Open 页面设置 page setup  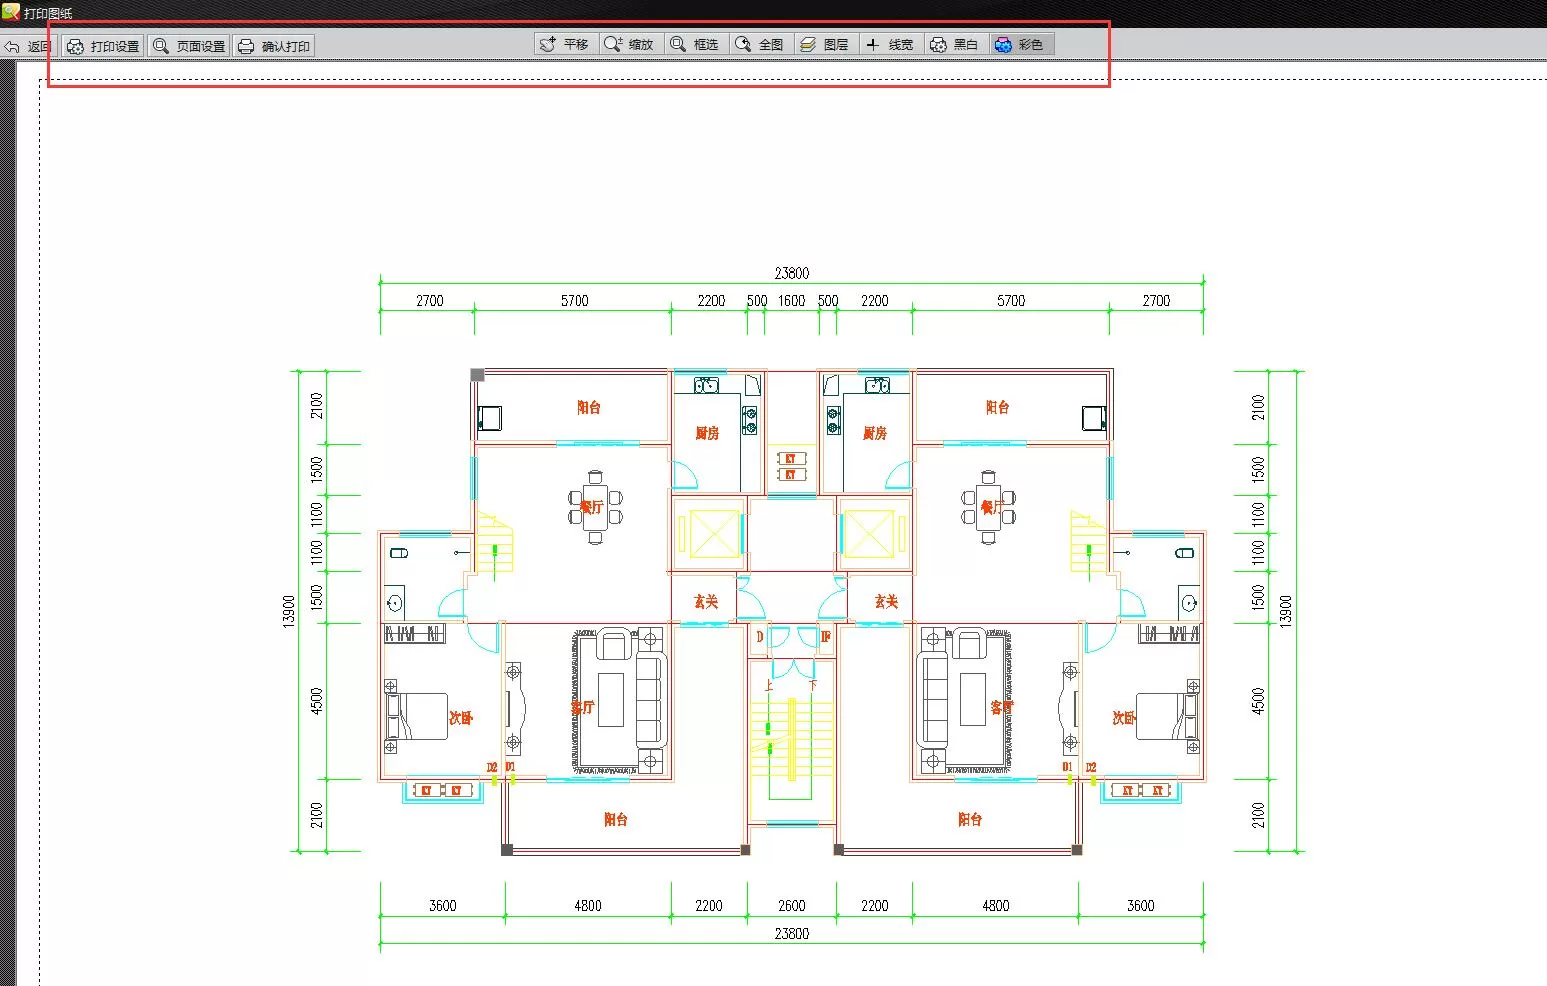pyautogui.click(x=189, y=46)
